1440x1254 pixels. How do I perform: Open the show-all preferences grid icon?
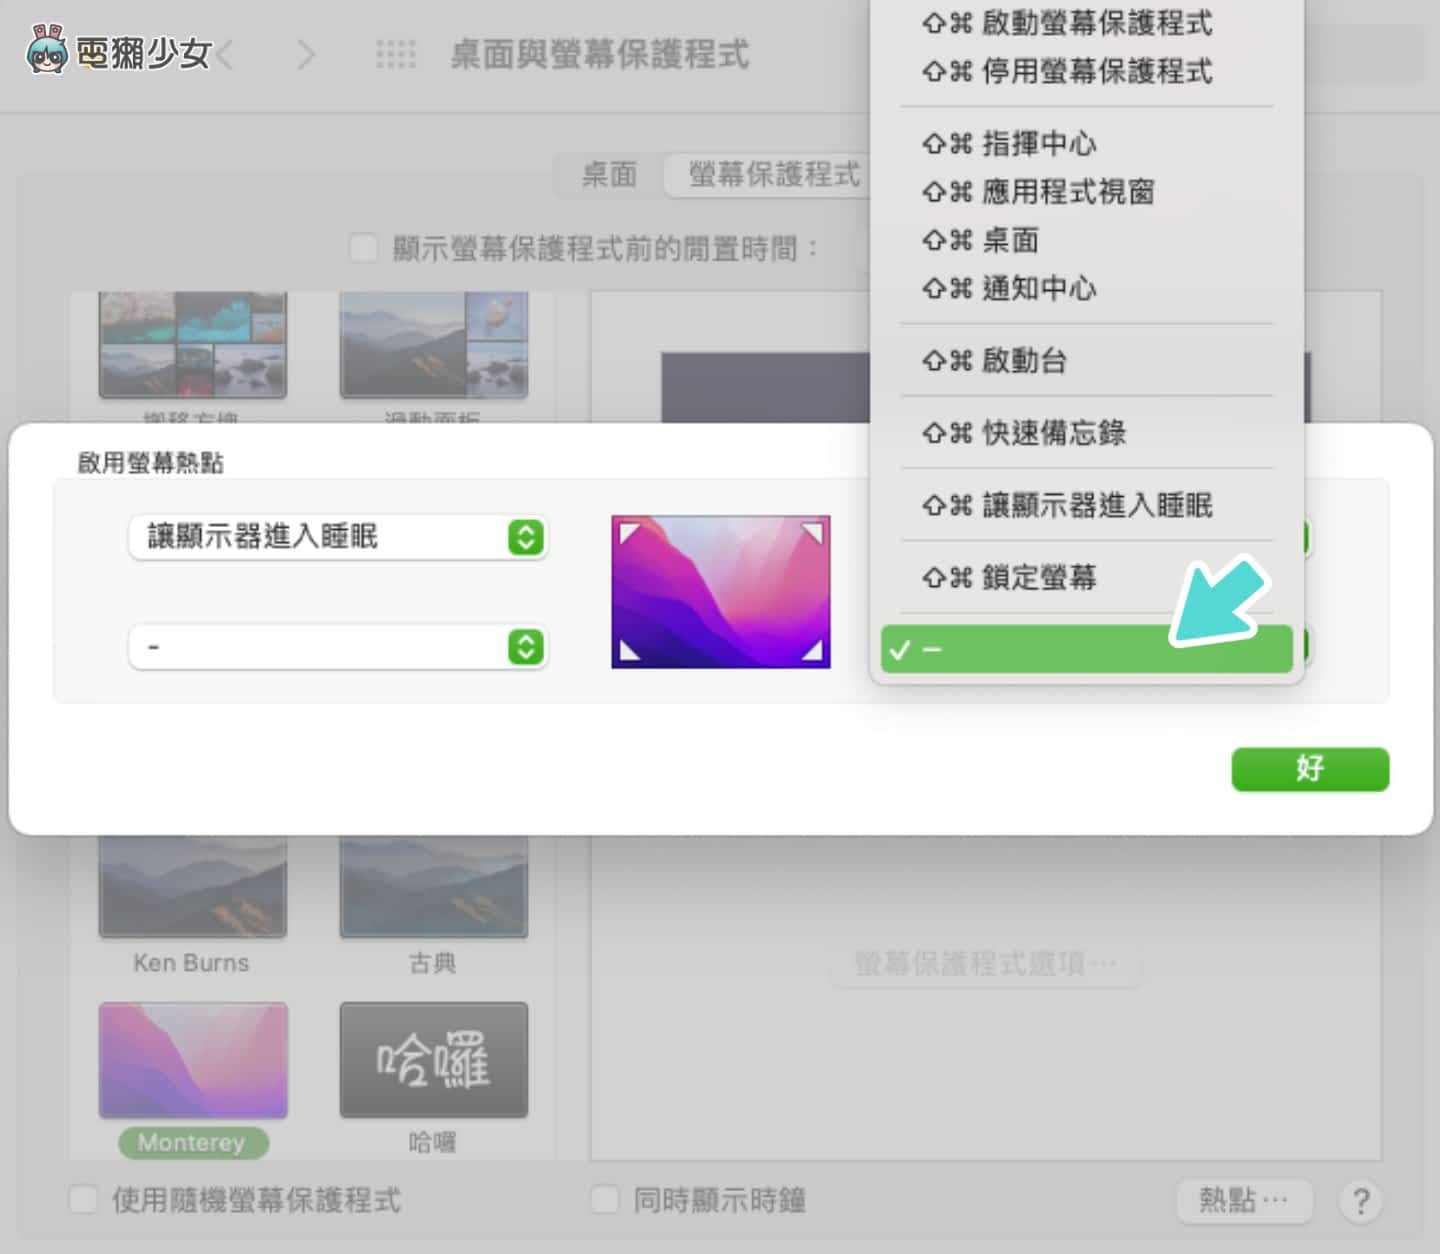(396, 55)
